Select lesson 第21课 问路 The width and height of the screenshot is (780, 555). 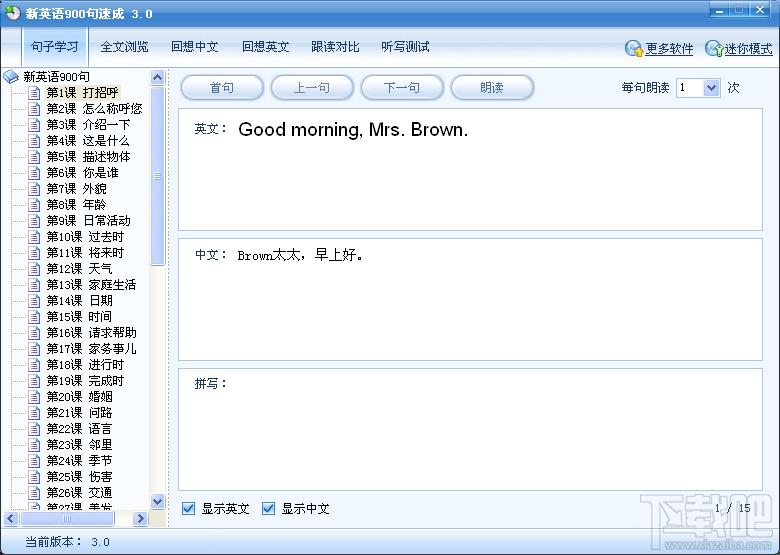pos(80,413)
